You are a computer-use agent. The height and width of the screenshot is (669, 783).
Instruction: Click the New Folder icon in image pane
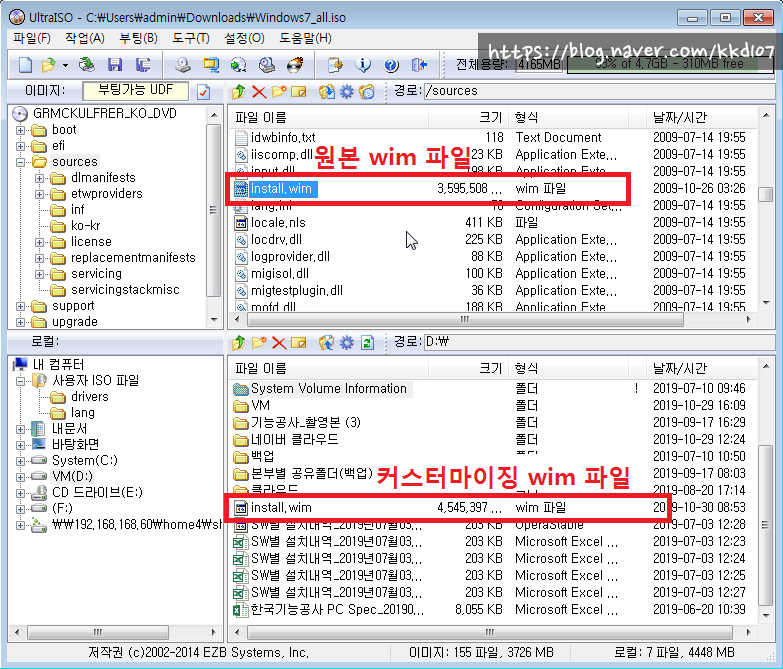[279, 91]
